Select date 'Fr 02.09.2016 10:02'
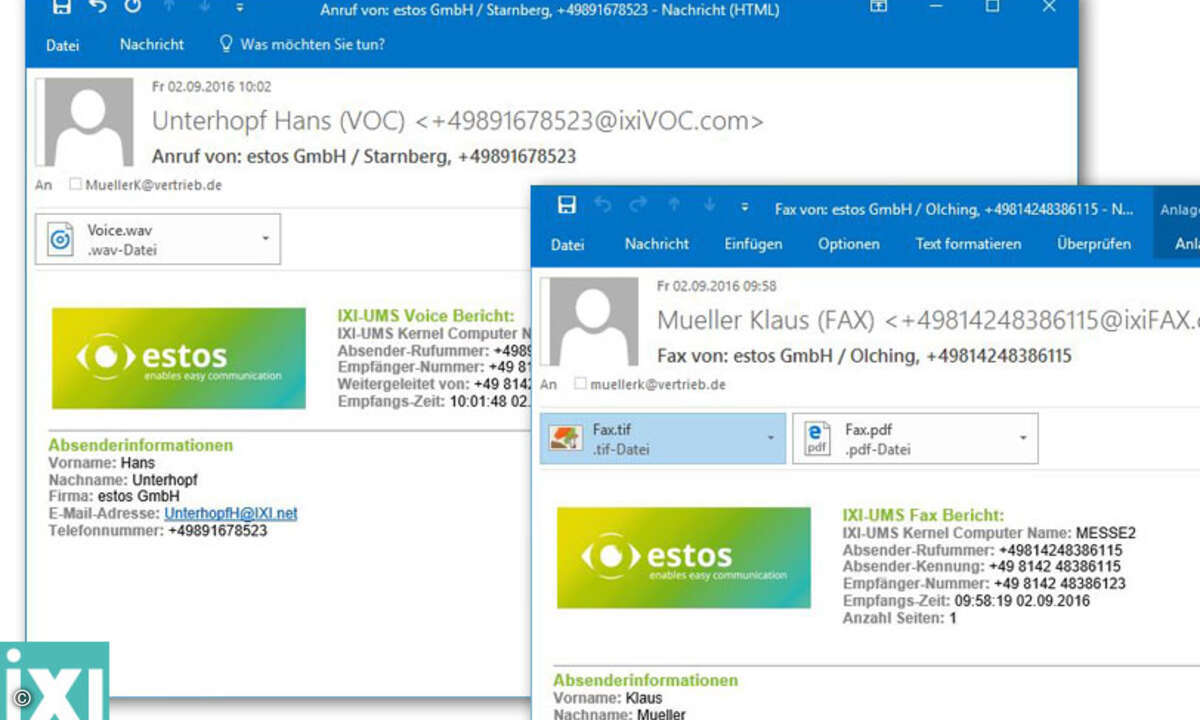 [x=211, y=87]
